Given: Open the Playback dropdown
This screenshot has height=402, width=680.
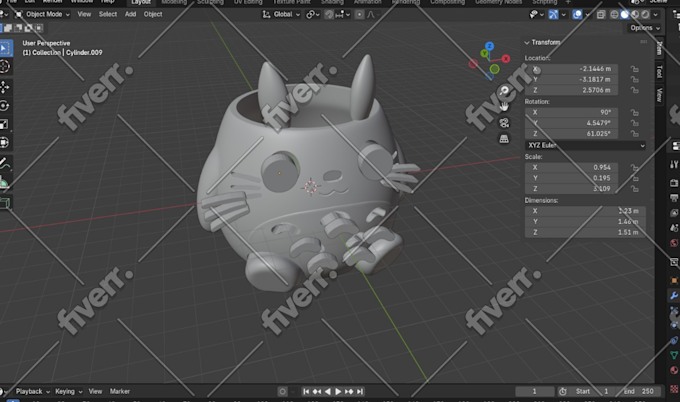Looking at the screenshot, I should click(x=33, y=392).
